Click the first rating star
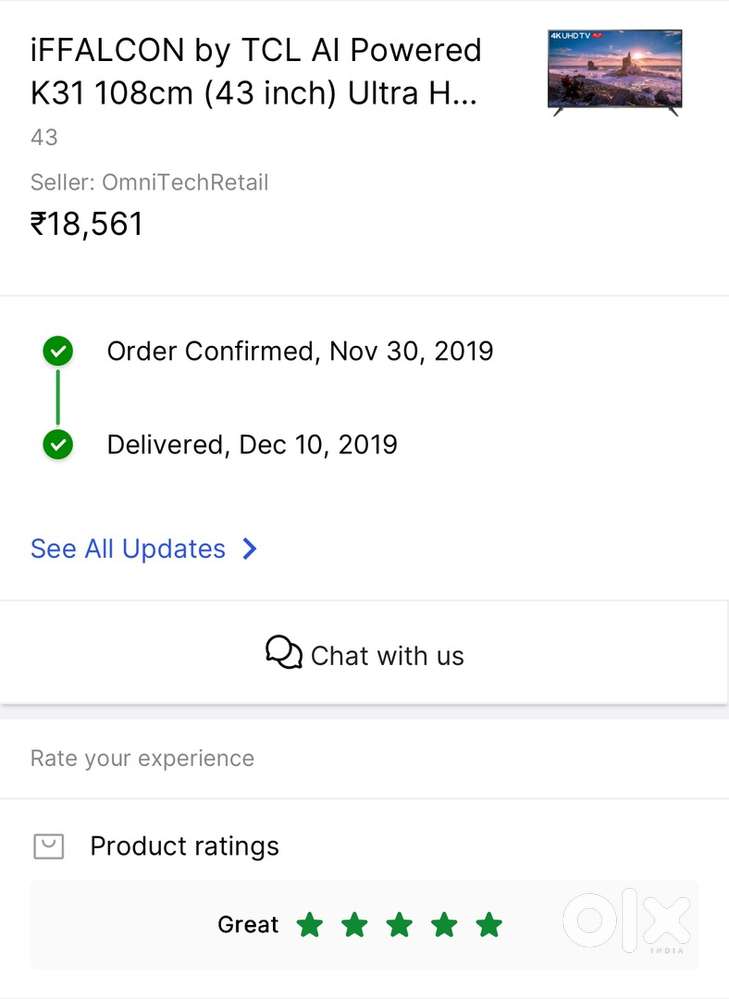This screenshot has height=999, width=729. 310,925
